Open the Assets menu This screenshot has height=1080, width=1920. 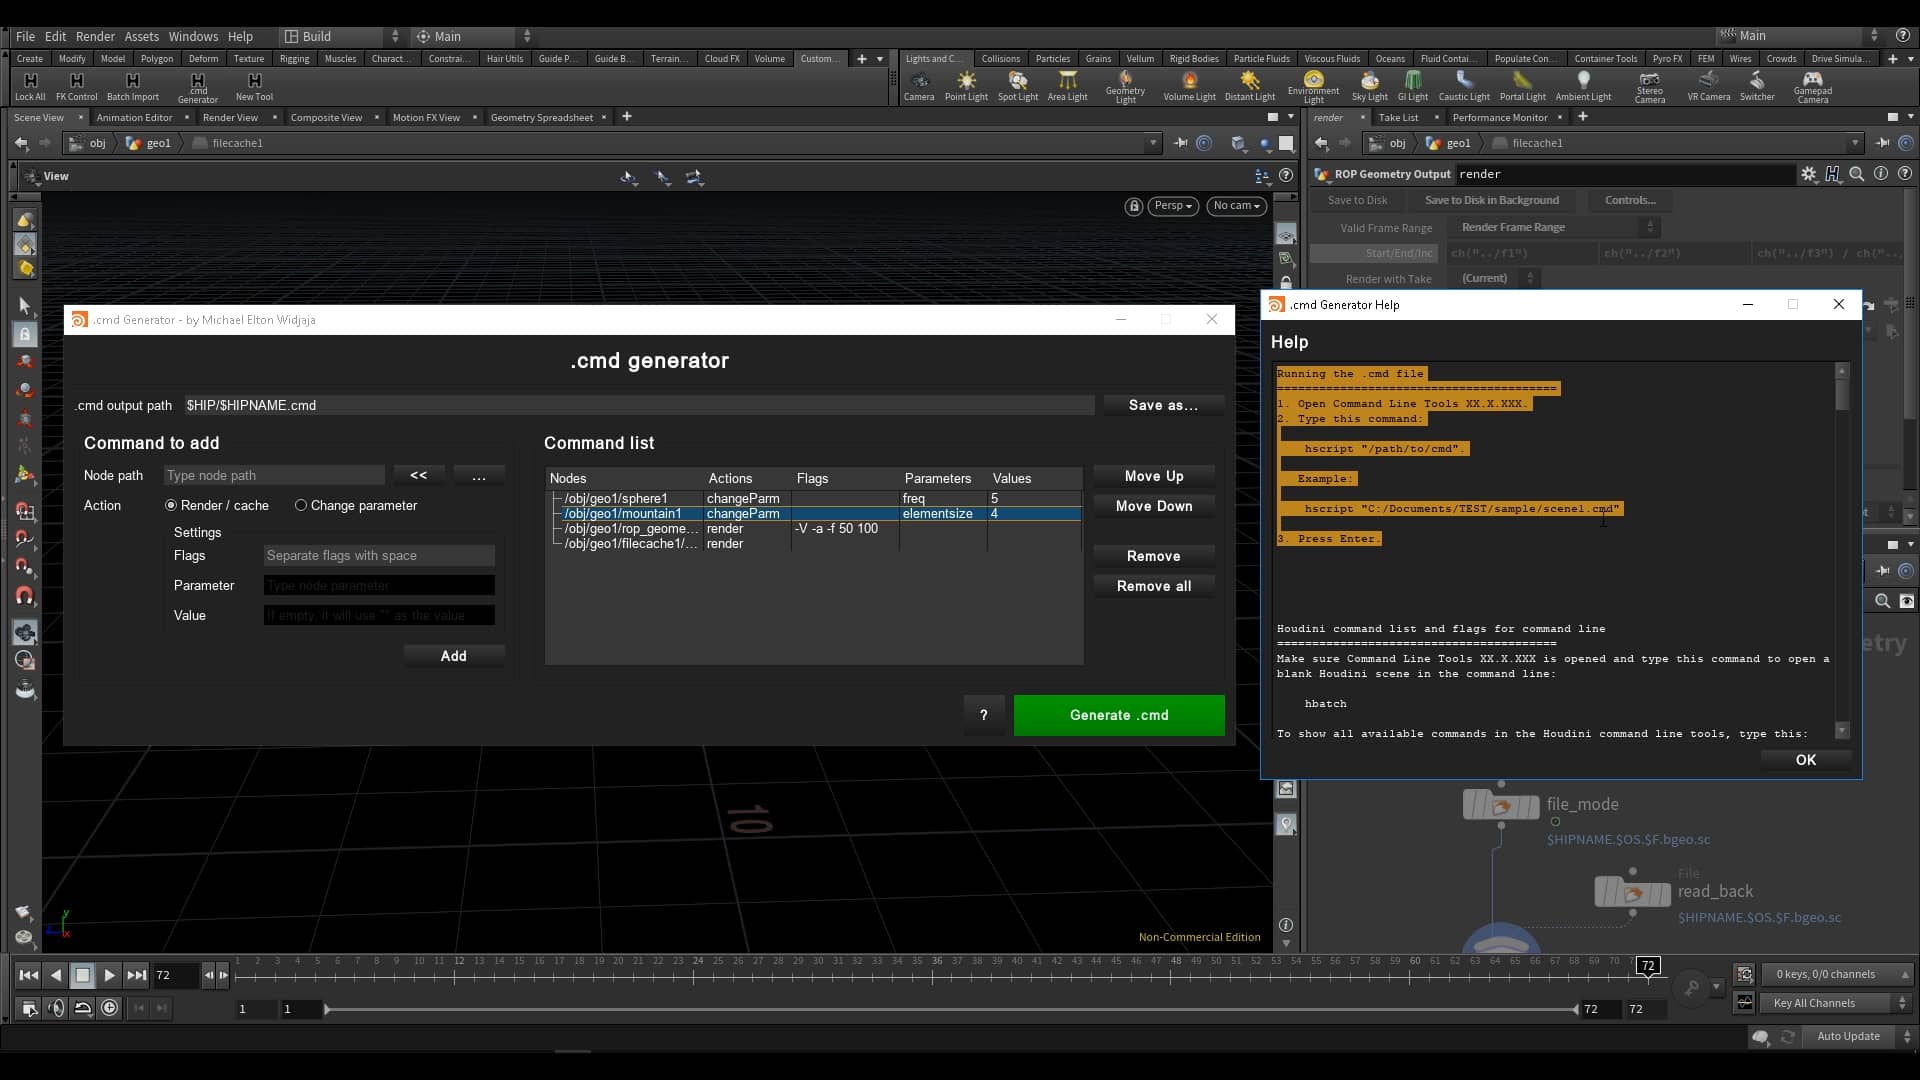click(141, 36)
